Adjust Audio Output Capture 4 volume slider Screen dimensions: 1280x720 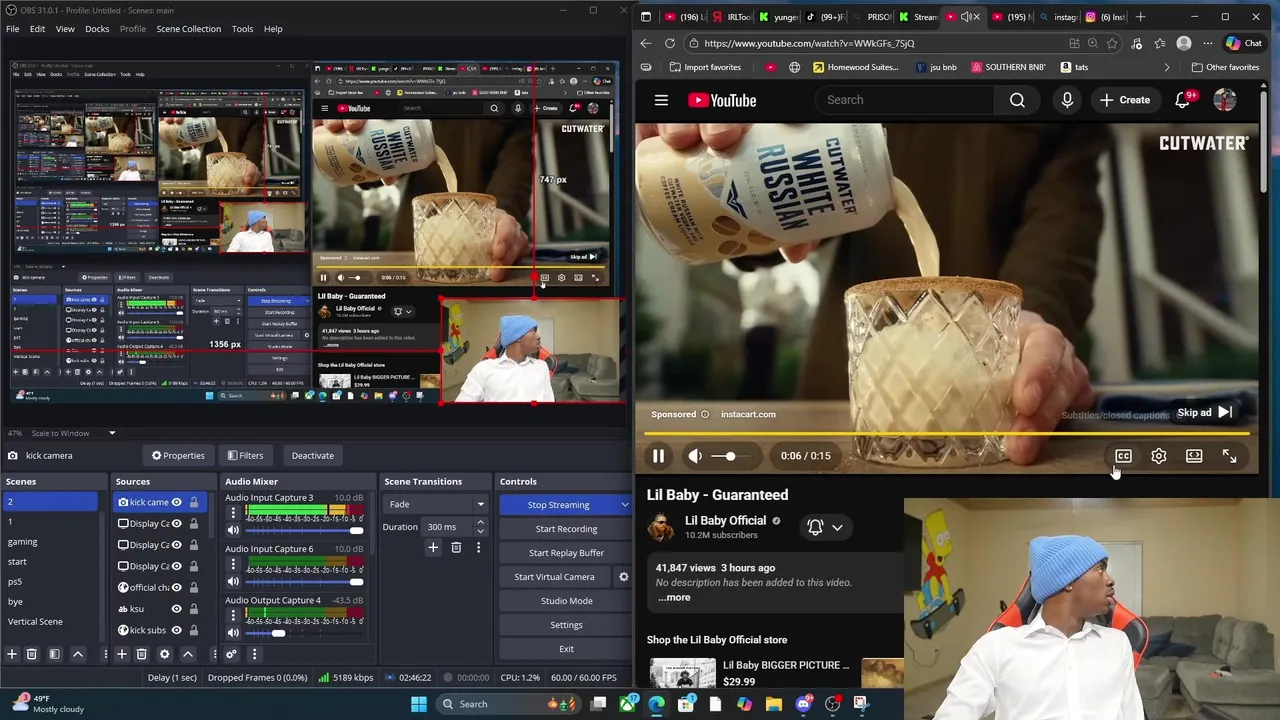[295, 633]
